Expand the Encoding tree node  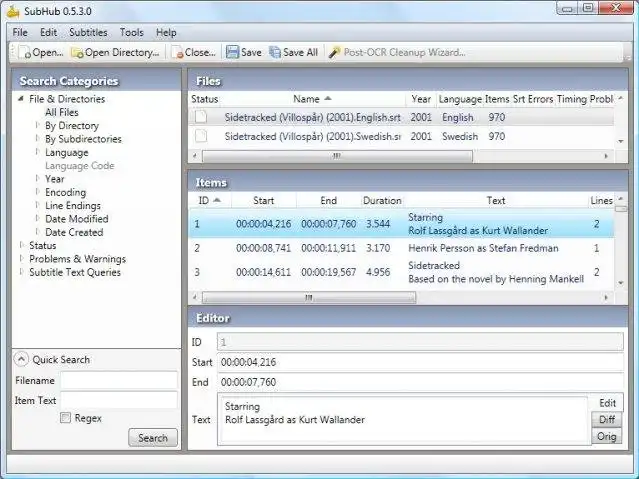pos(37,192)
